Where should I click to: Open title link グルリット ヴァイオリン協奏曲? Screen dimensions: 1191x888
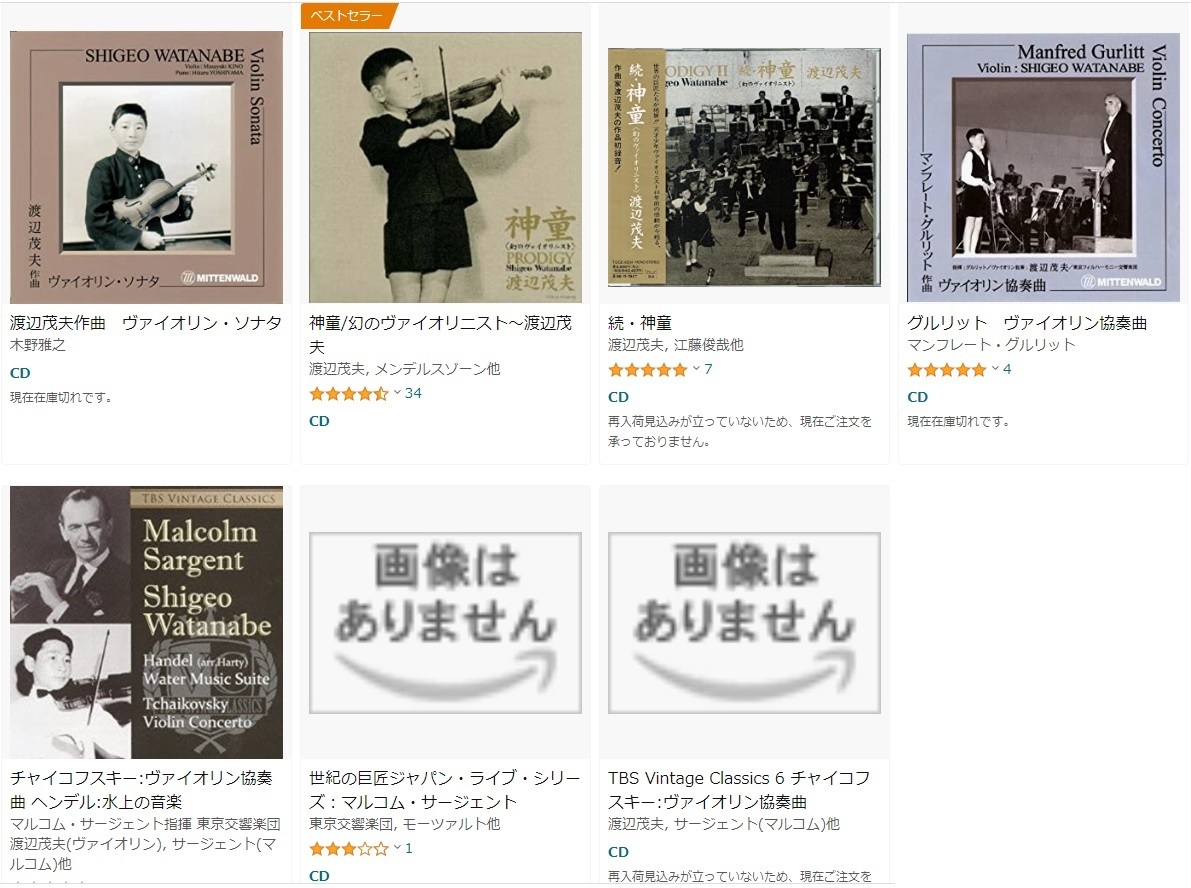[x=1027, y=323]
